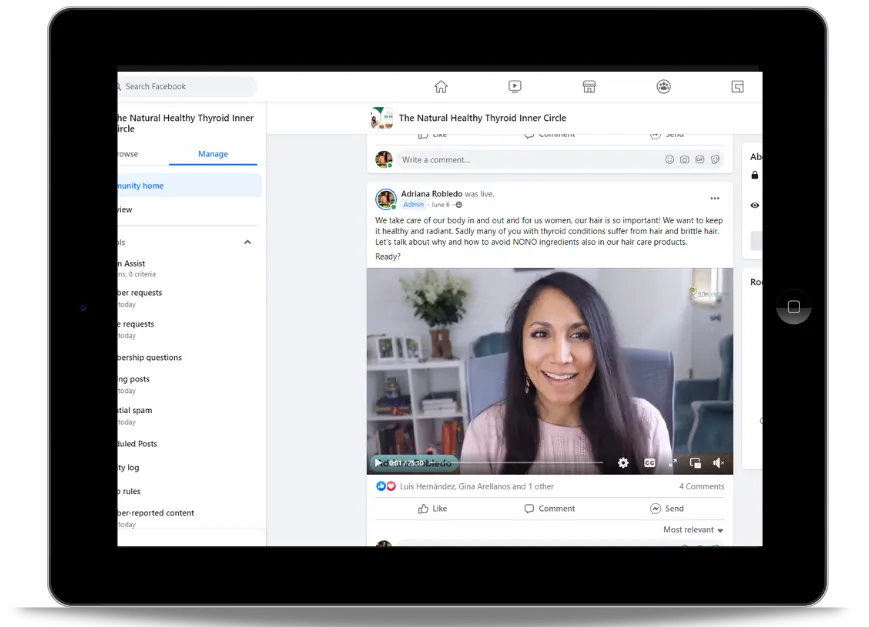Open the Facebook Home icon
This screenshot has width=869, height=627.
(441, 86)
